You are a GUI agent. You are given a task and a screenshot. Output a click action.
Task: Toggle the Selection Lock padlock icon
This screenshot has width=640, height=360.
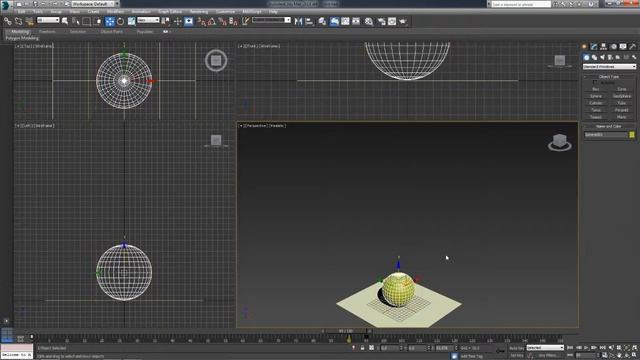click(x=362, y=348)
